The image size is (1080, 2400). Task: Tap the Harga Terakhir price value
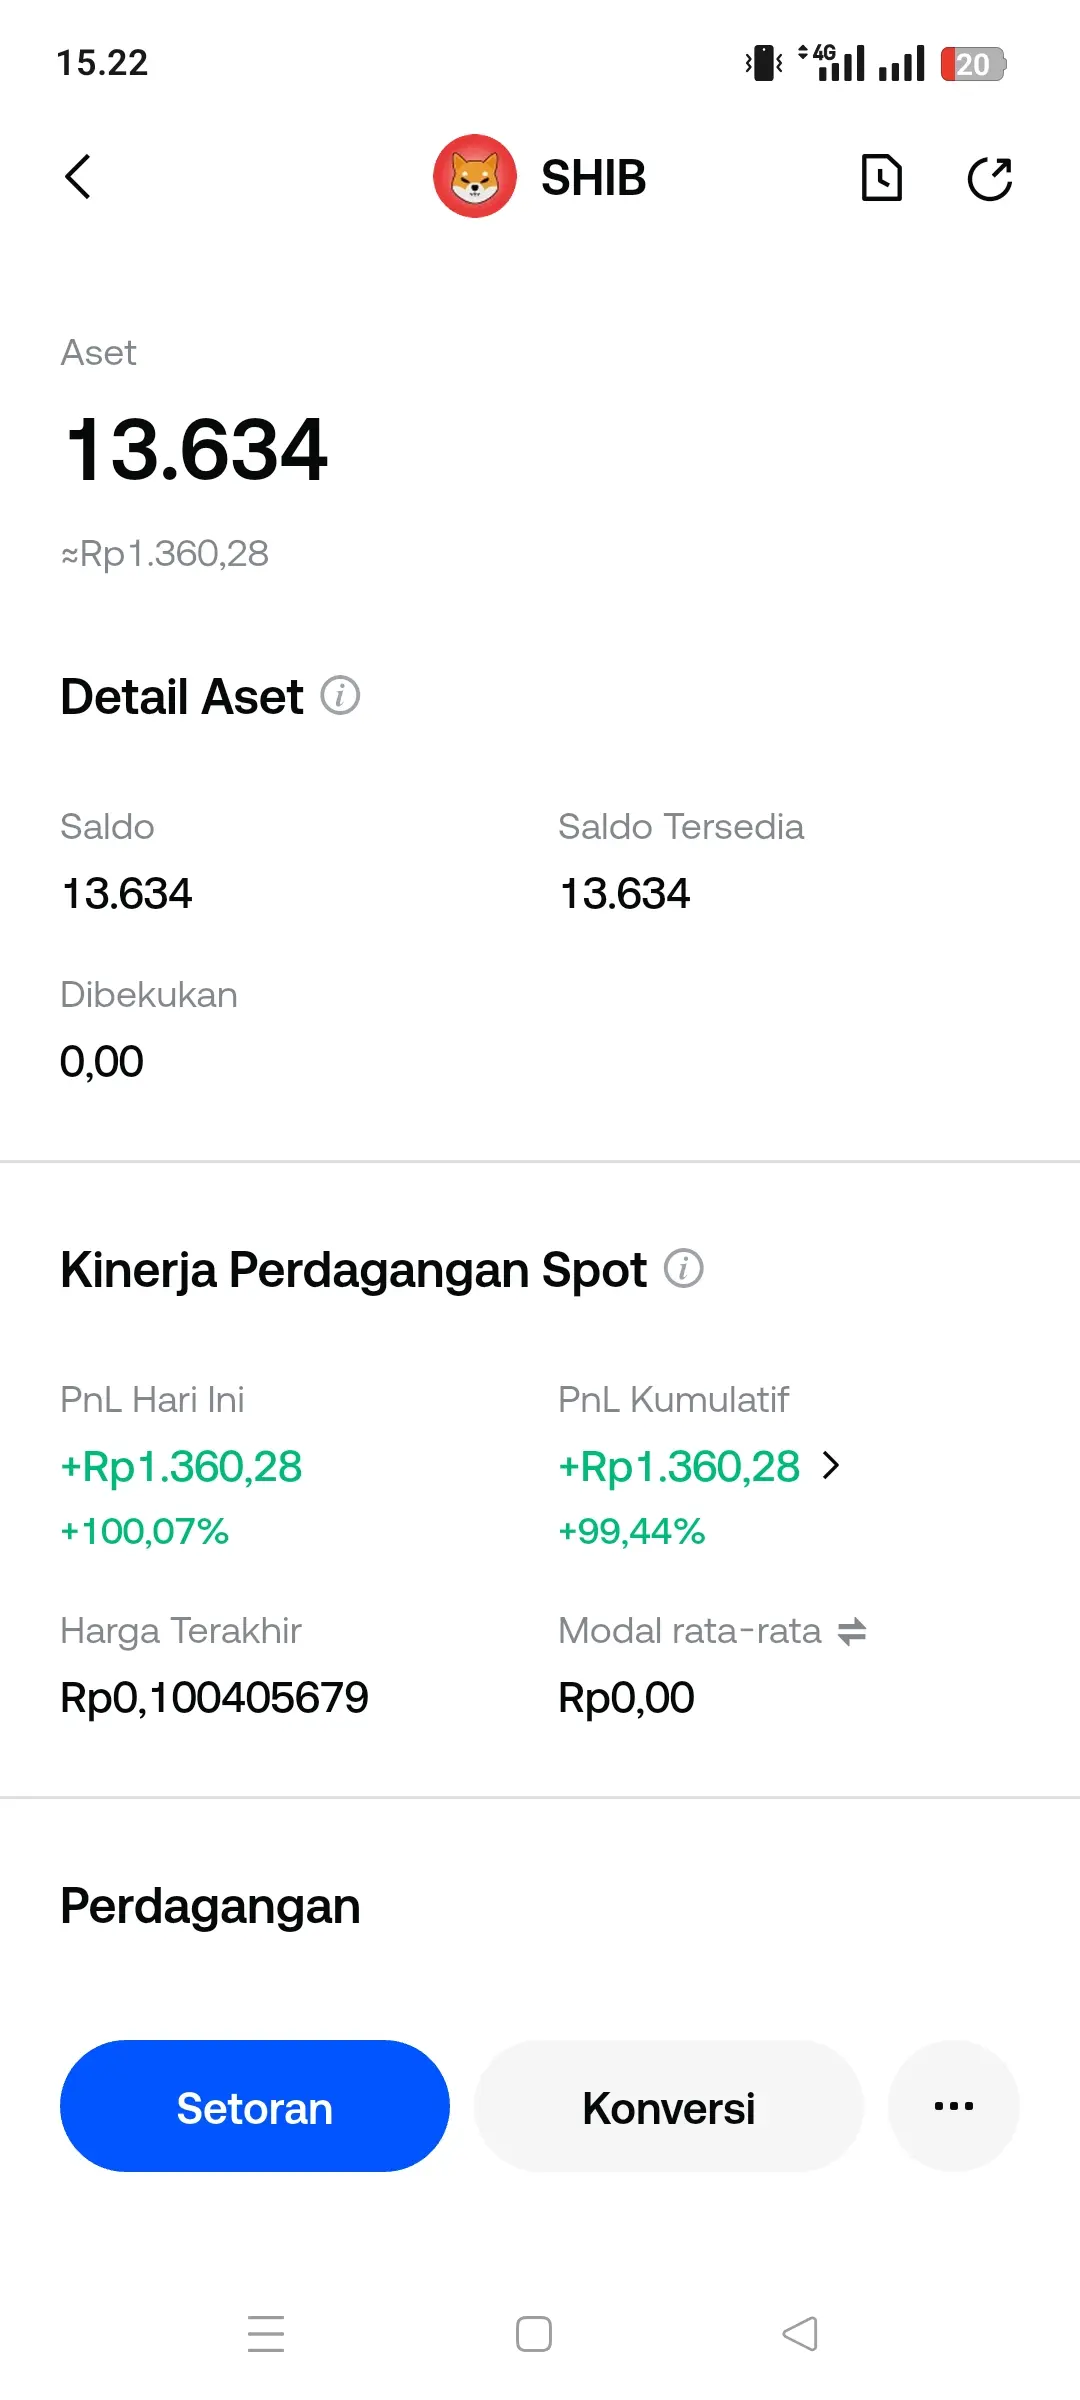(214, 1697)
